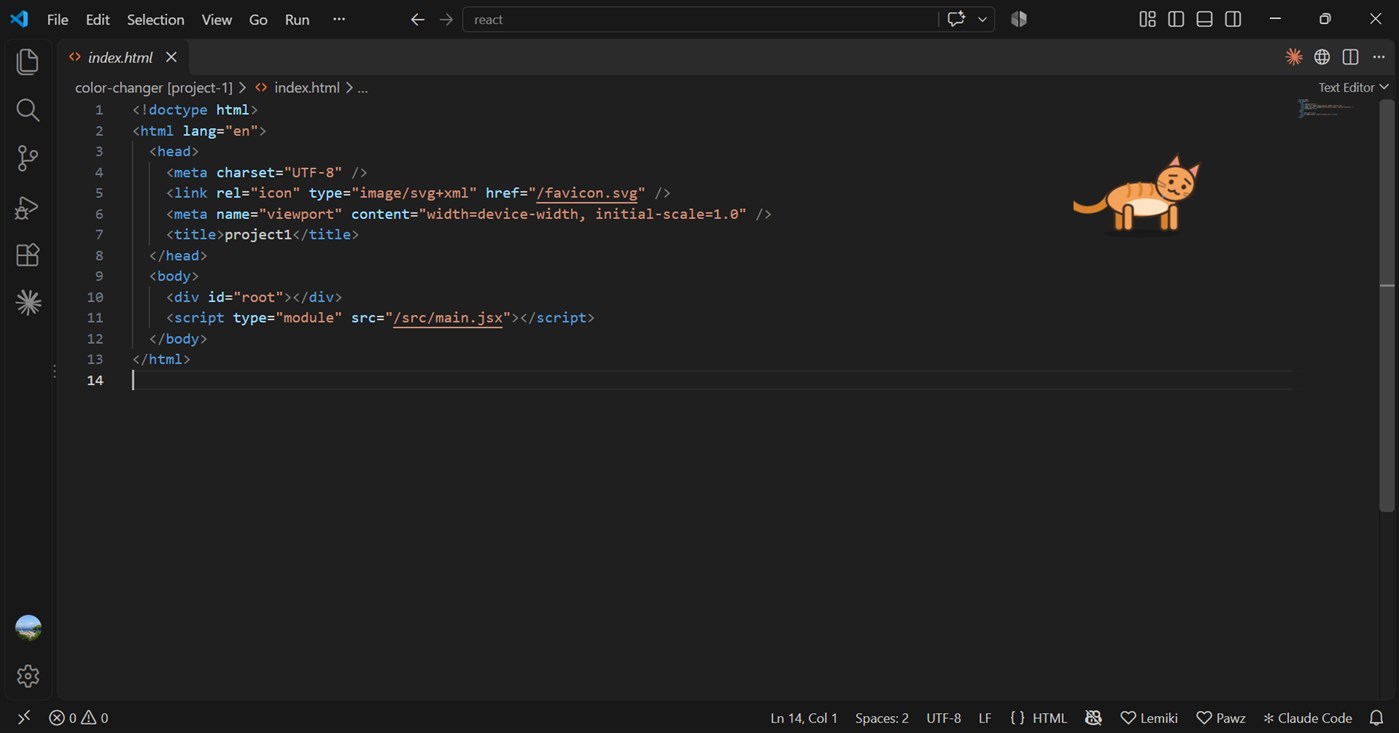
Task: Open the remote window indicator
Action: tap(24, 718)
